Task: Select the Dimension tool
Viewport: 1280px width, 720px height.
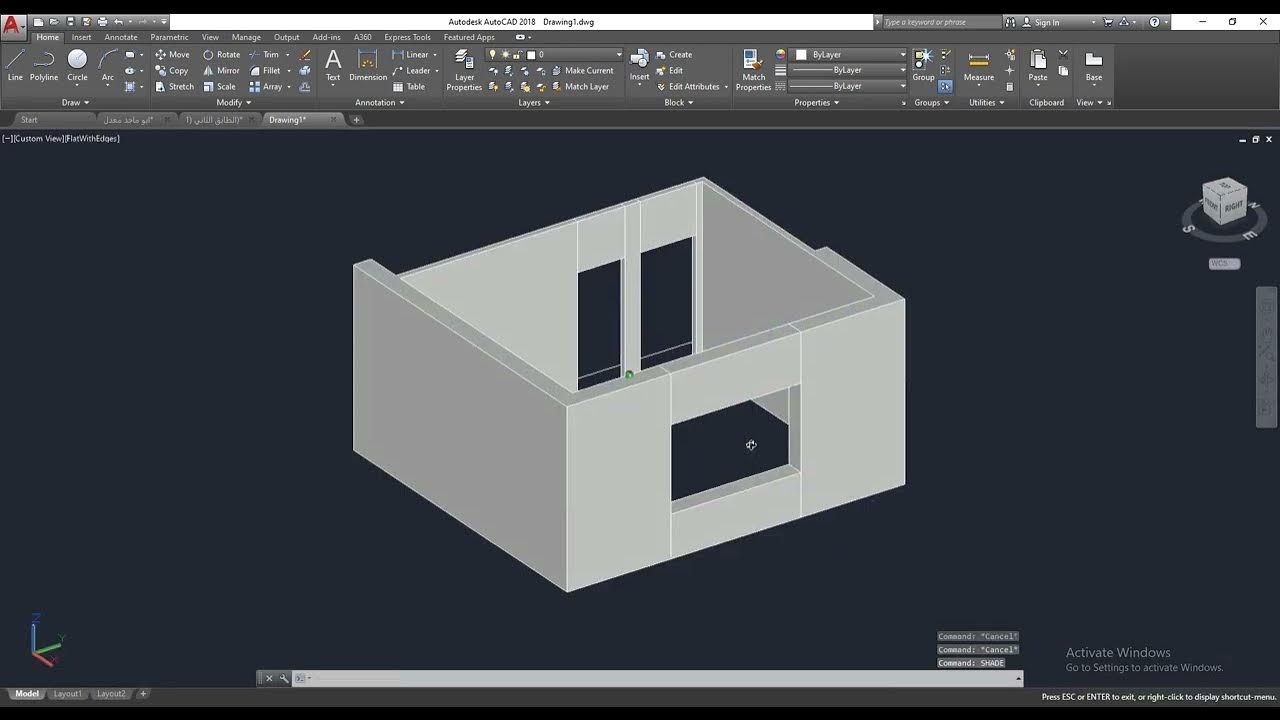Action: pyautogui.click(x=368, y=65)
